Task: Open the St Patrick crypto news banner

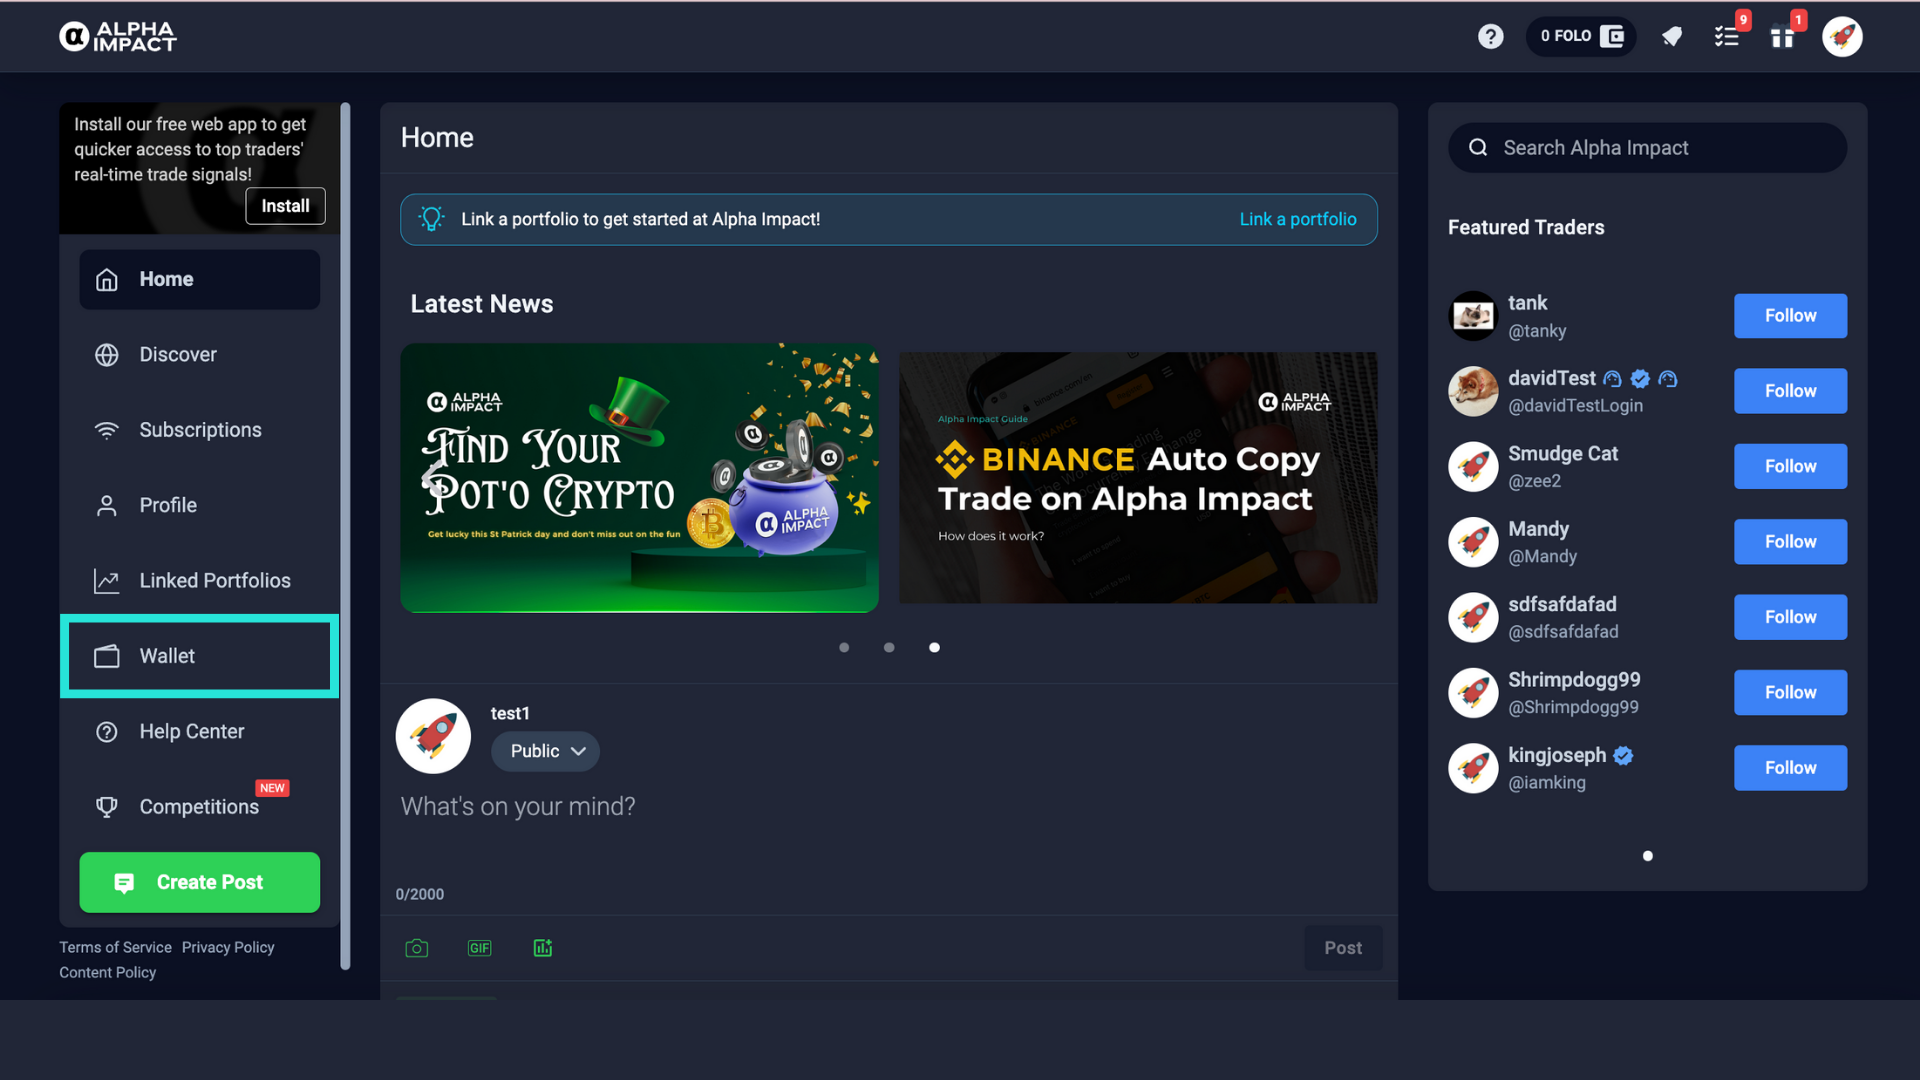Action: pyautogui.click(x=639, y=478)
